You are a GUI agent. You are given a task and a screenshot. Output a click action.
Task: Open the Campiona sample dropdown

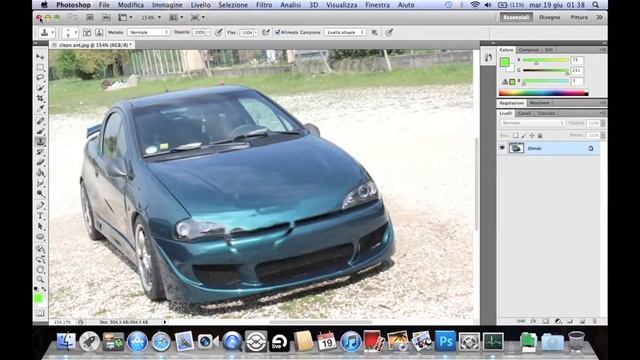click(345, 32)
